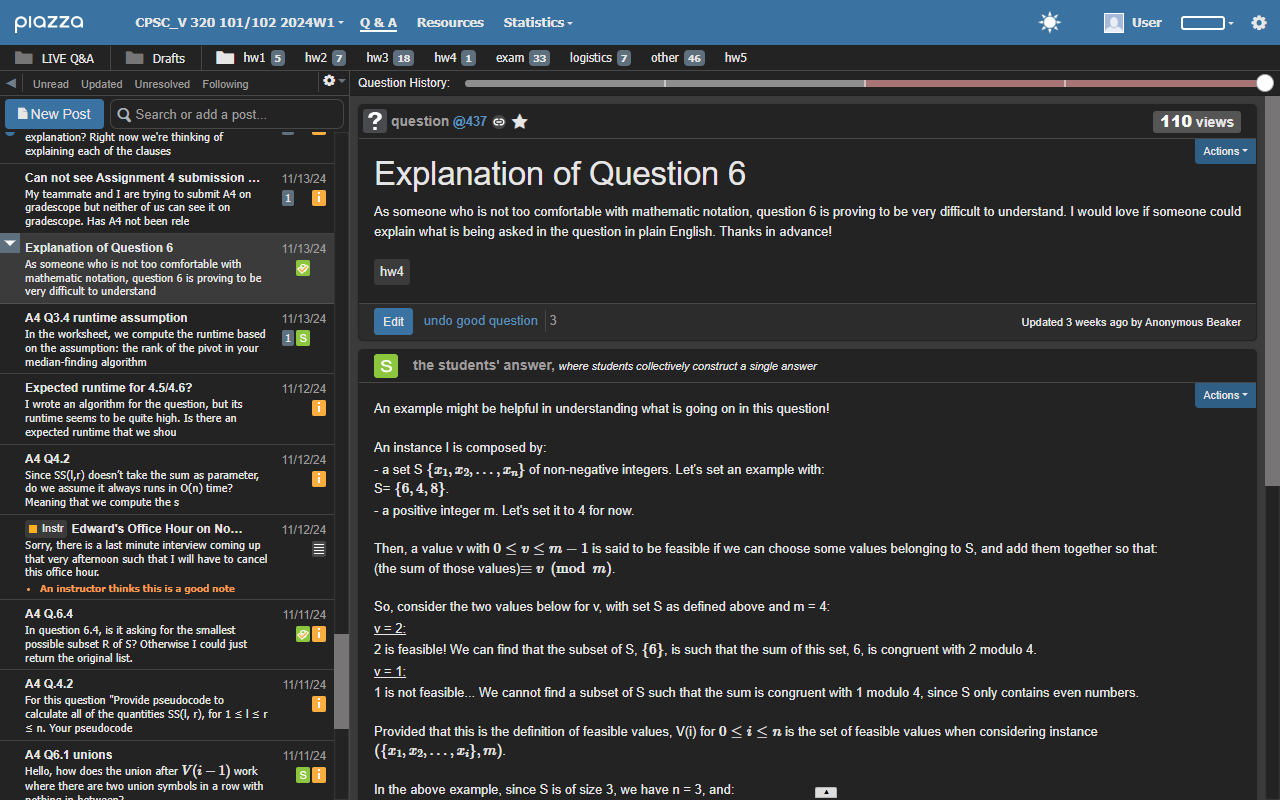
Task: Collapse the post feed with left arrow
Action: 11,84
